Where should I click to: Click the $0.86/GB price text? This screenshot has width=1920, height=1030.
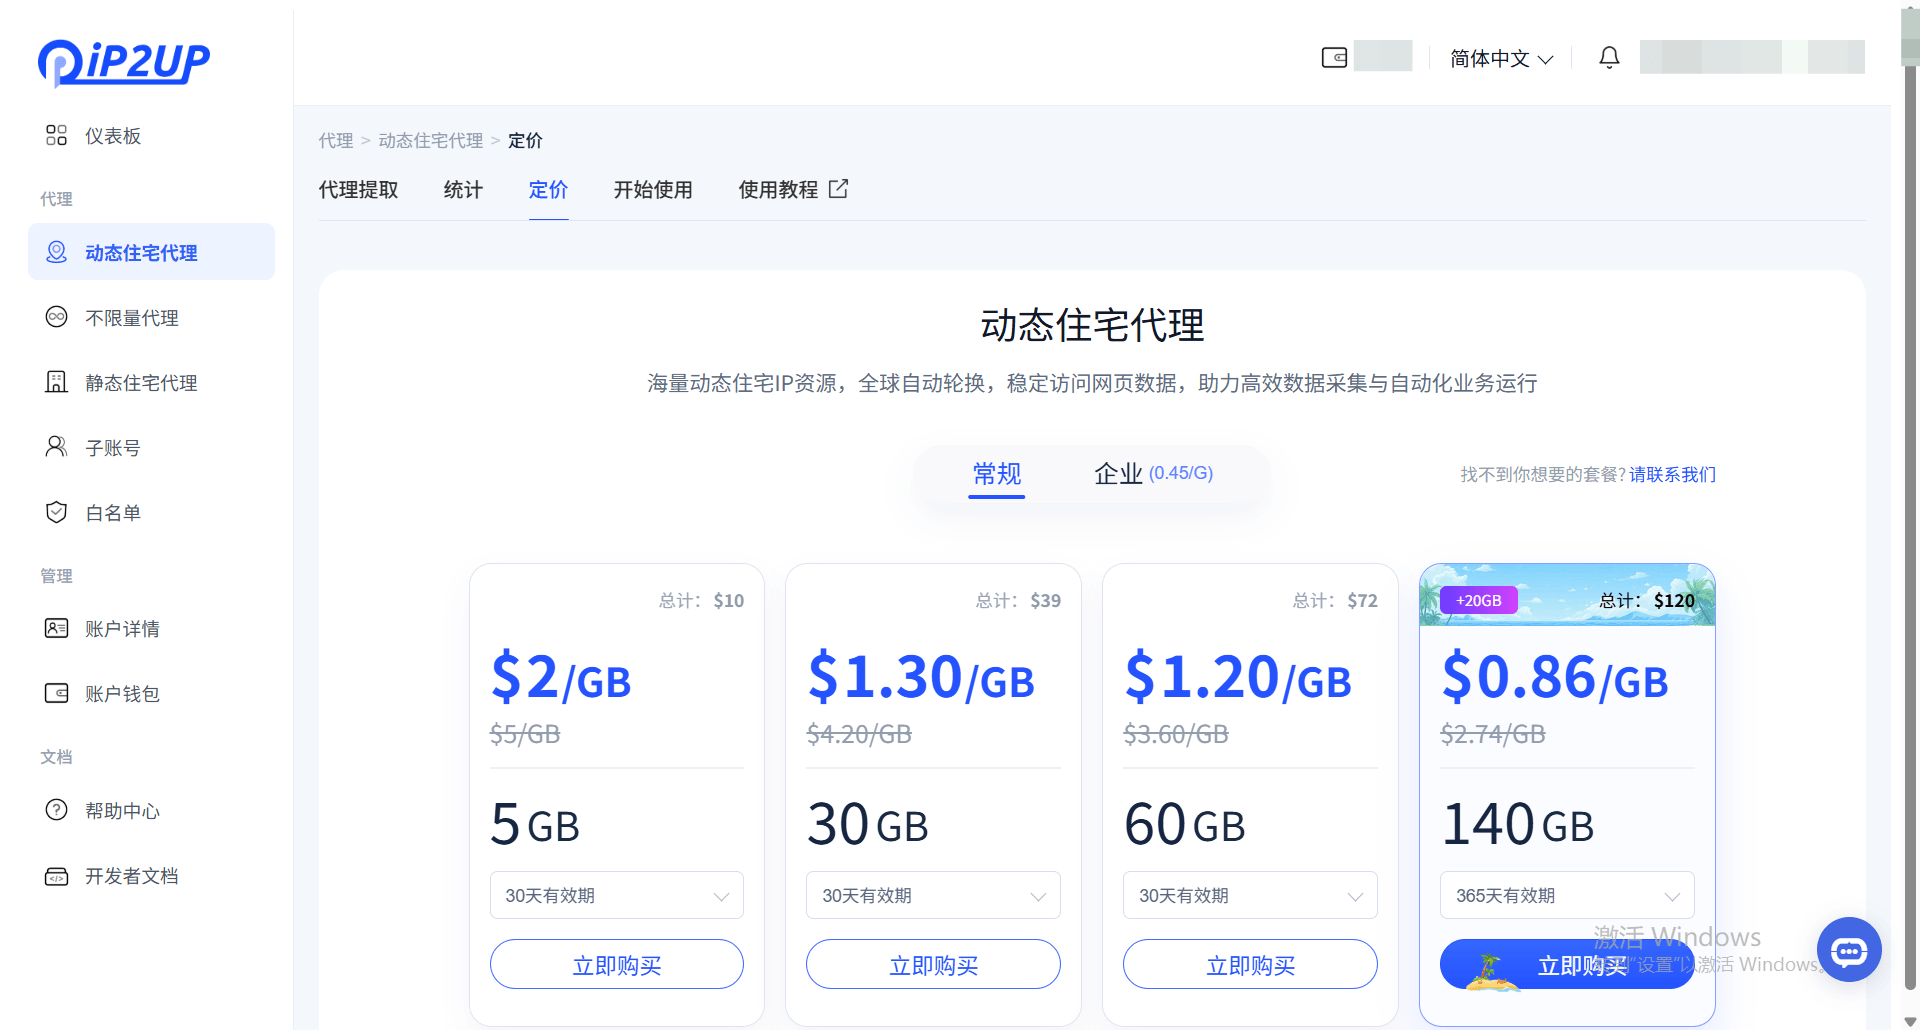point(1555,677)
